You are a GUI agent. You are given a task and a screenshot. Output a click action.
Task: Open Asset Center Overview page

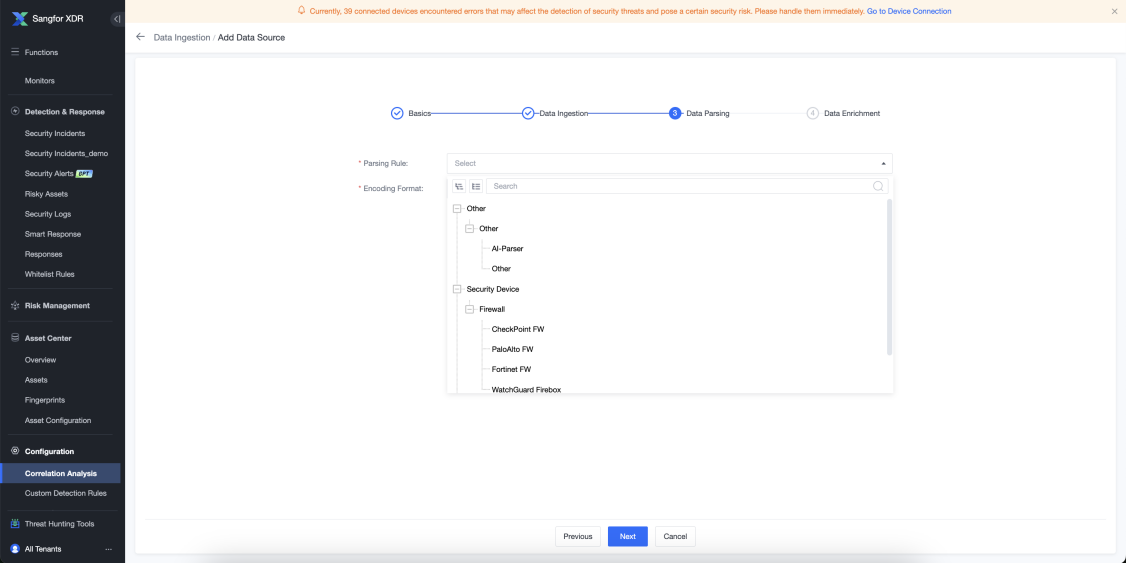40,360
